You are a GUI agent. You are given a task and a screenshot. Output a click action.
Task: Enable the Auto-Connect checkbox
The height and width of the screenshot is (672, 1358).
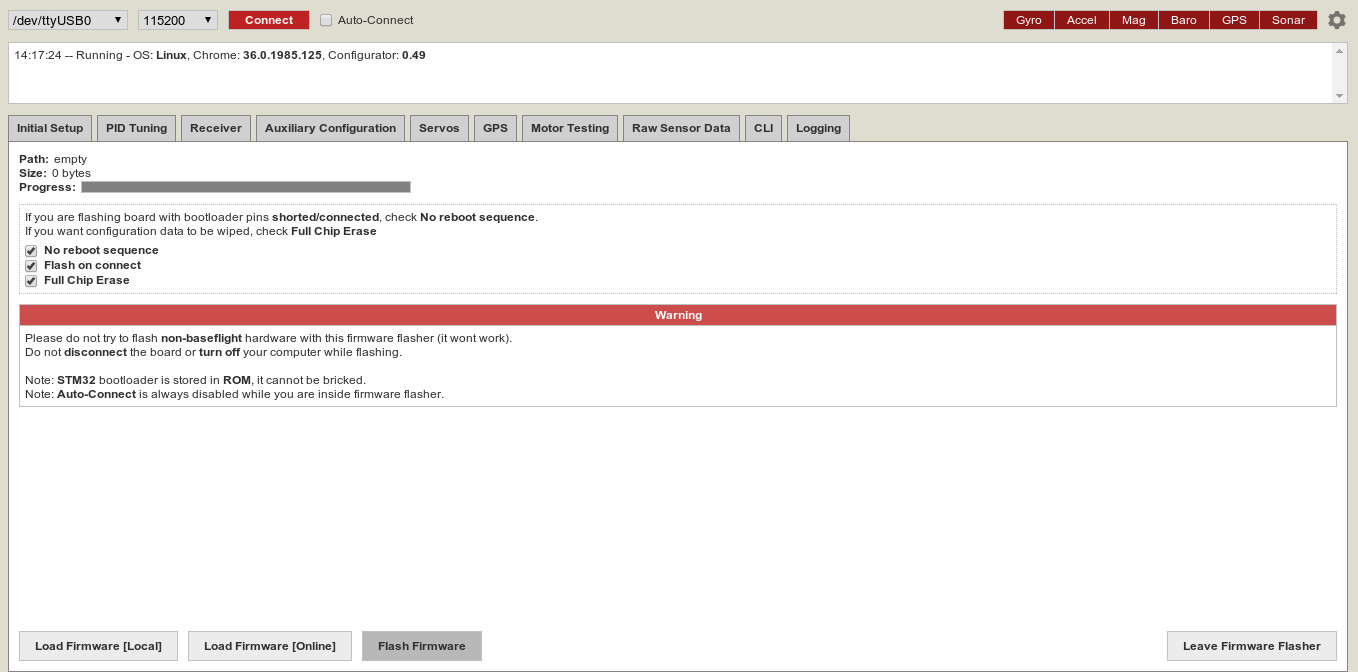pyautogui.click(x=326, y=20)
